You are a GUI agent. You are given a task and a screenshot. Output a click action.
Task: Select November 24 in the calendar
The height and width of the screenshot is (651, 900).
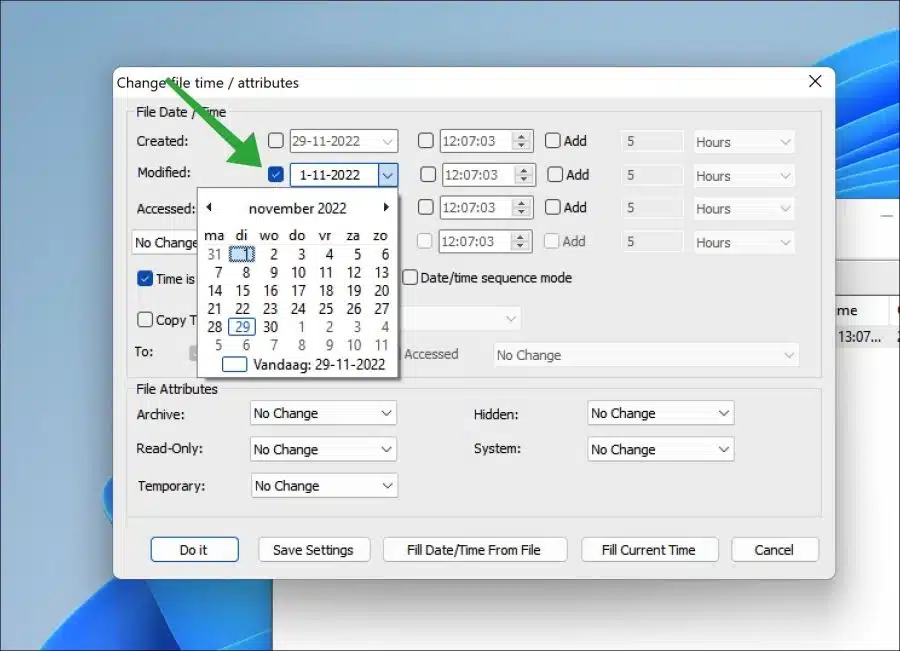[x=298, y=309]
